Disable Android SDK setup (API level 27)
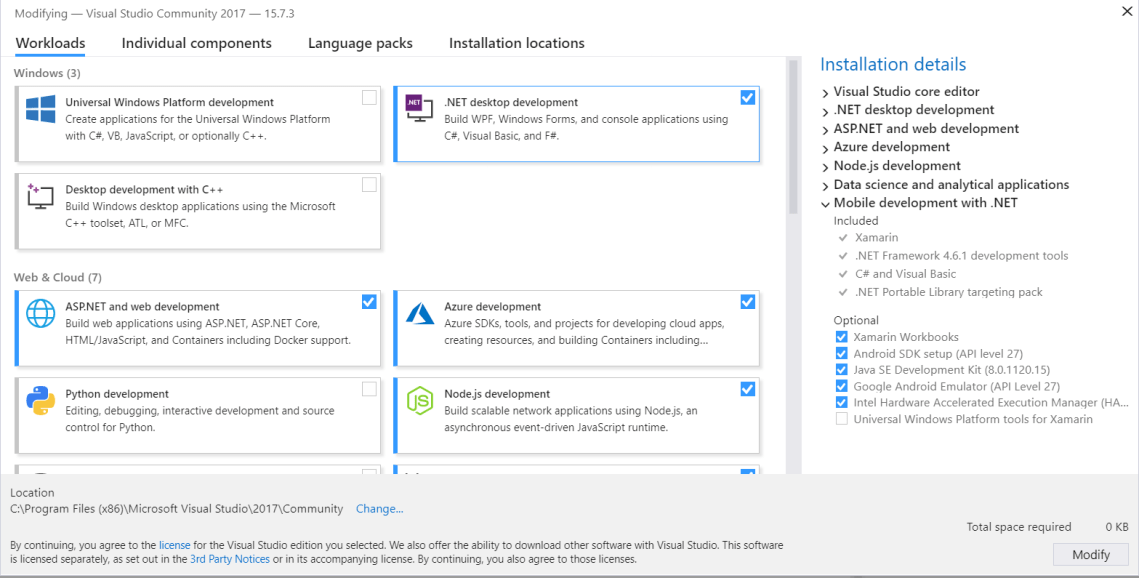 [841, 353]
